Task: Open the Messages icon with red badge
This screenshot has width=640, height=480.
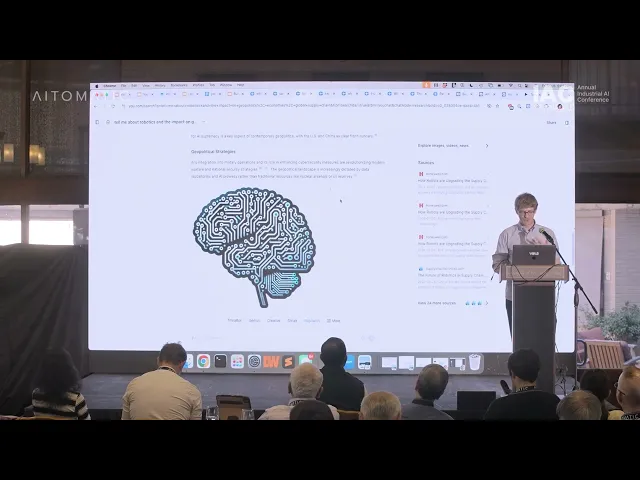Action: click(x=305, y=360)
